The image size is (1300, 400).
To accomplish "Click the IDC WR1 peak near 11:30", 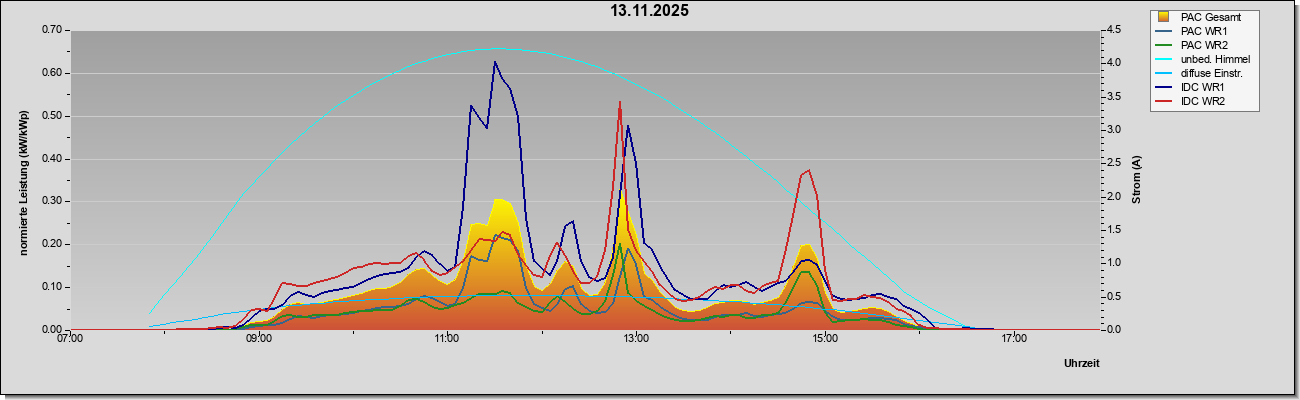I will (x=495, y=62).
